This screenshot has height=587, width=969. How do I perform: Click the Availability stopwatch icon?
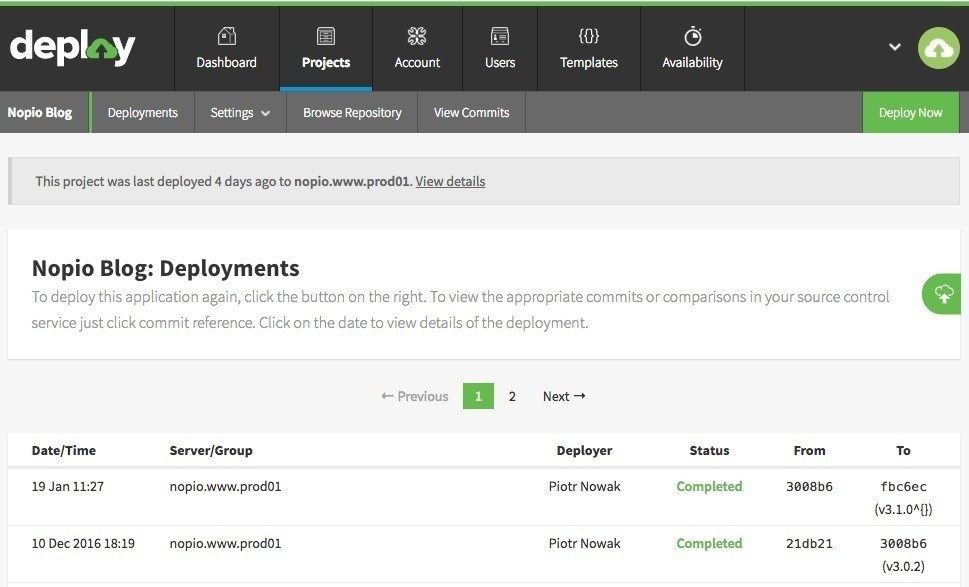pyautogui.click(x=693, y=36)
